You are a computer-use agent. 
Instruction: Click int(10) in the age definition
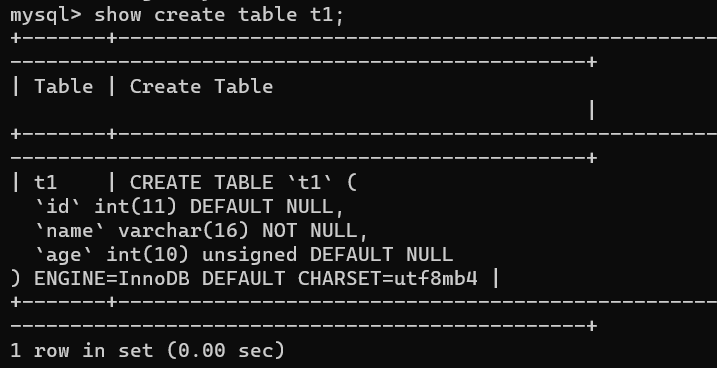pos(147,255)
